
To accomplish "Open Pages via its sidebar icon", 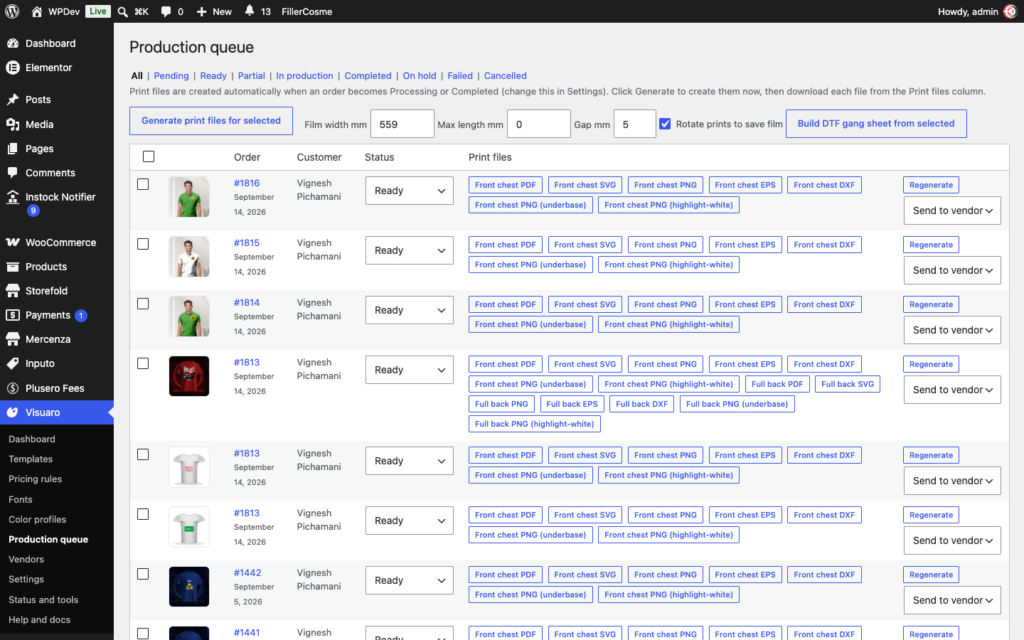I will (x=12, y=148).
